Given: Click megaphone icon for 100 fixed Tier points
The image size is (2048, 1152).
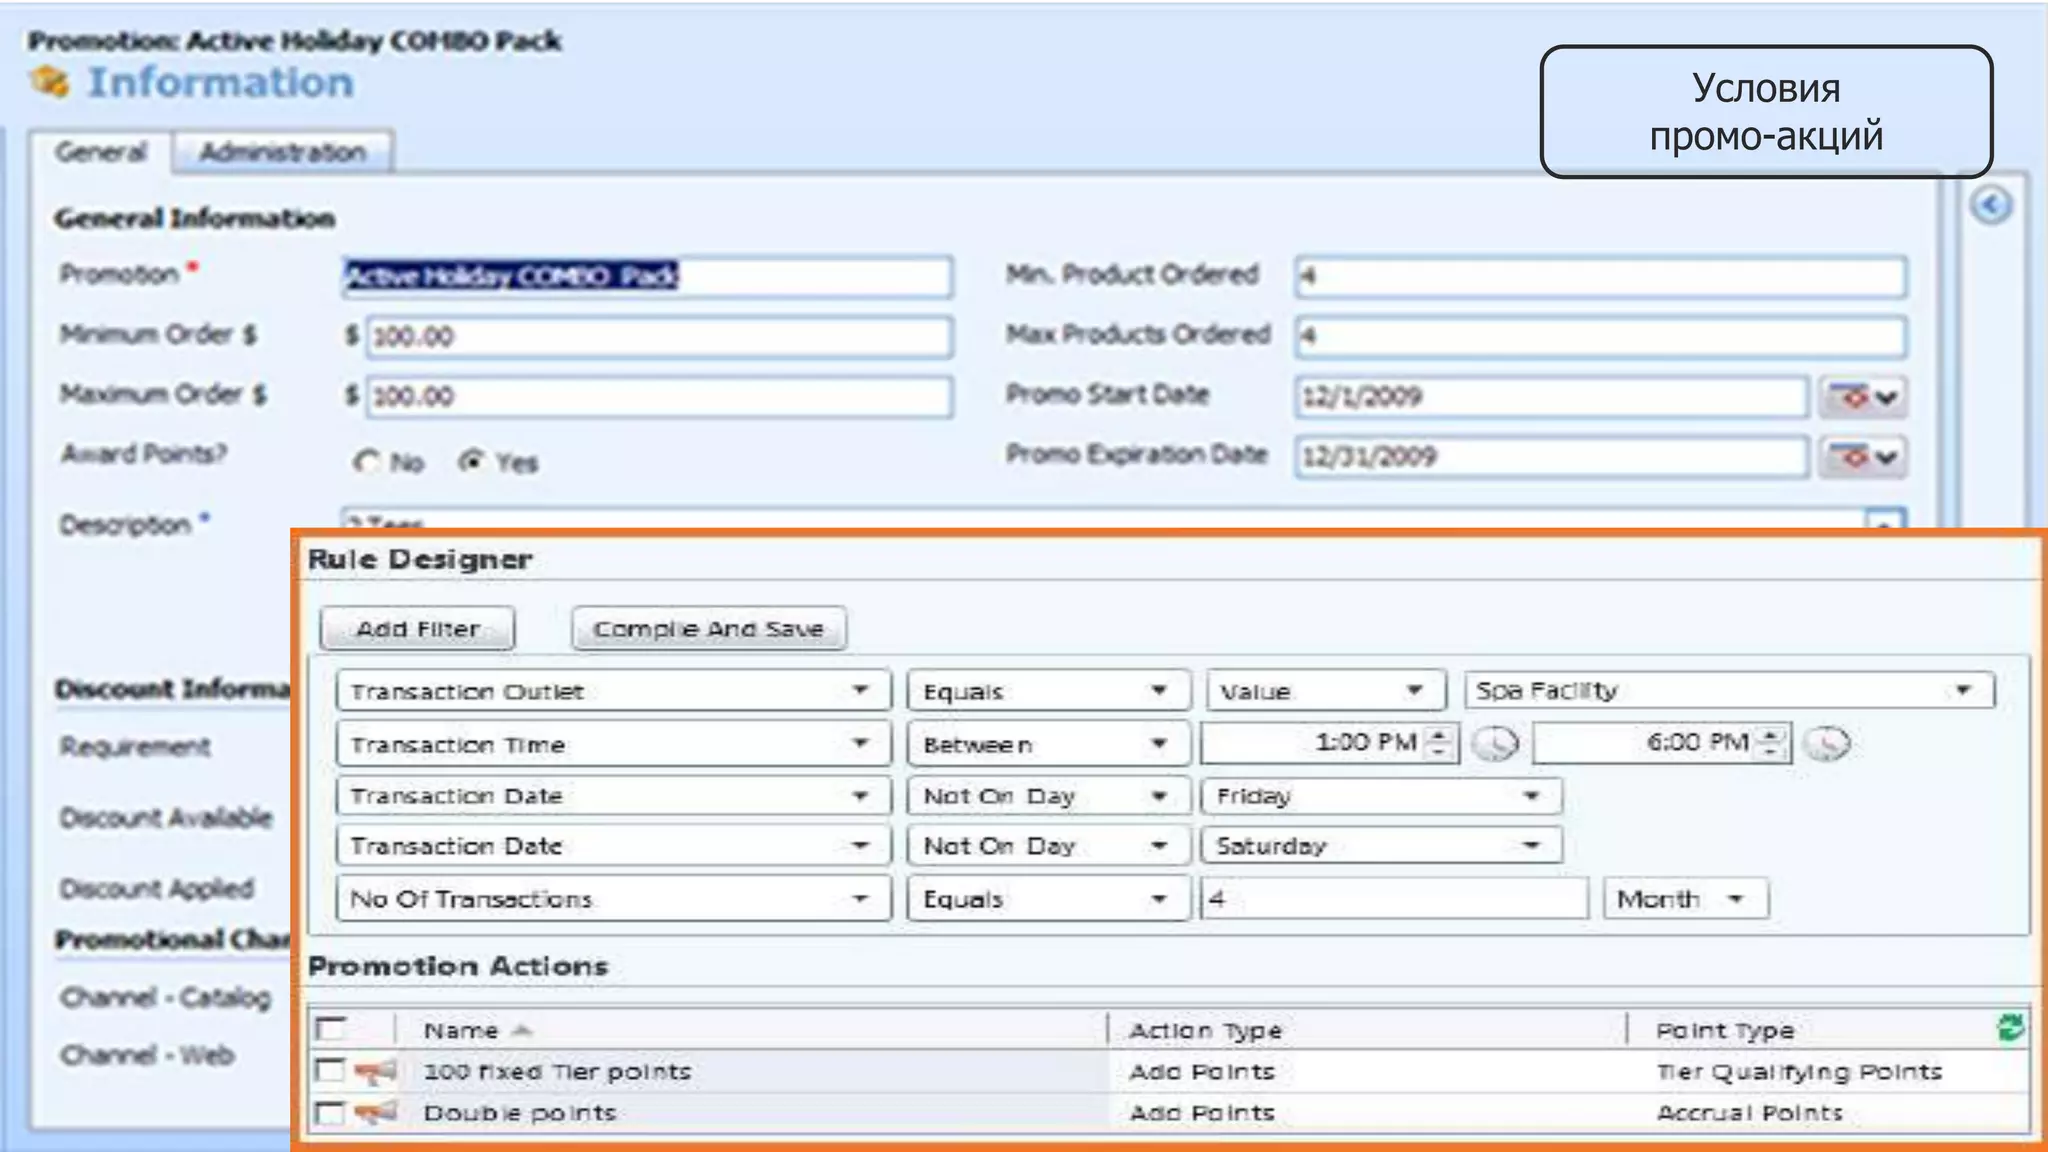Looking at the screenshot, I should [376, 1072].
